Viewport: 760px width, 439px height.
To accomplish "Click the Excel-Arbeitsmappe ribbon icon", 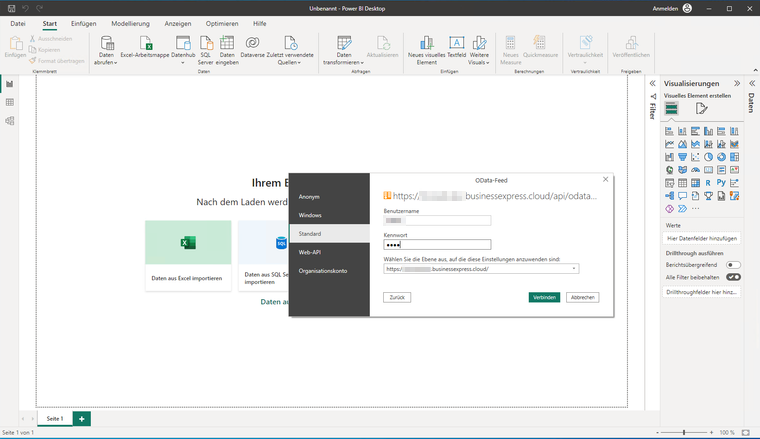I will pyautogui.click(x=146, y=44).
